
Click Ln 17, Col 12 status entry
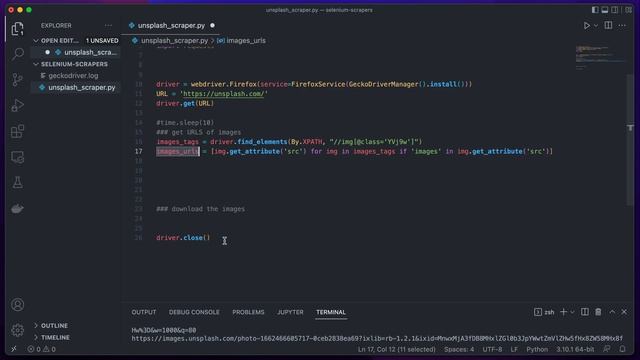point(396,349)
